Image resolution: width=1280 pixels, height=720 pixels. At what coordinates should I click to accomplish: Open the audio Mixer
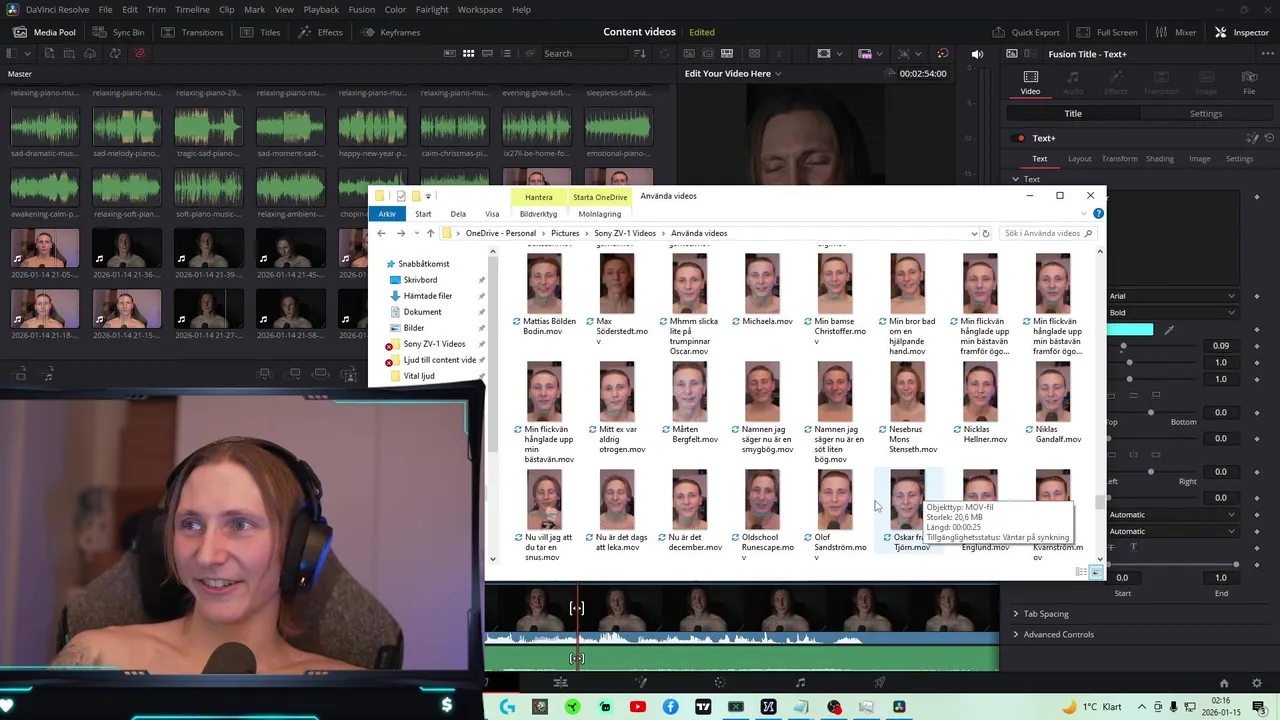pos(1175,32)
